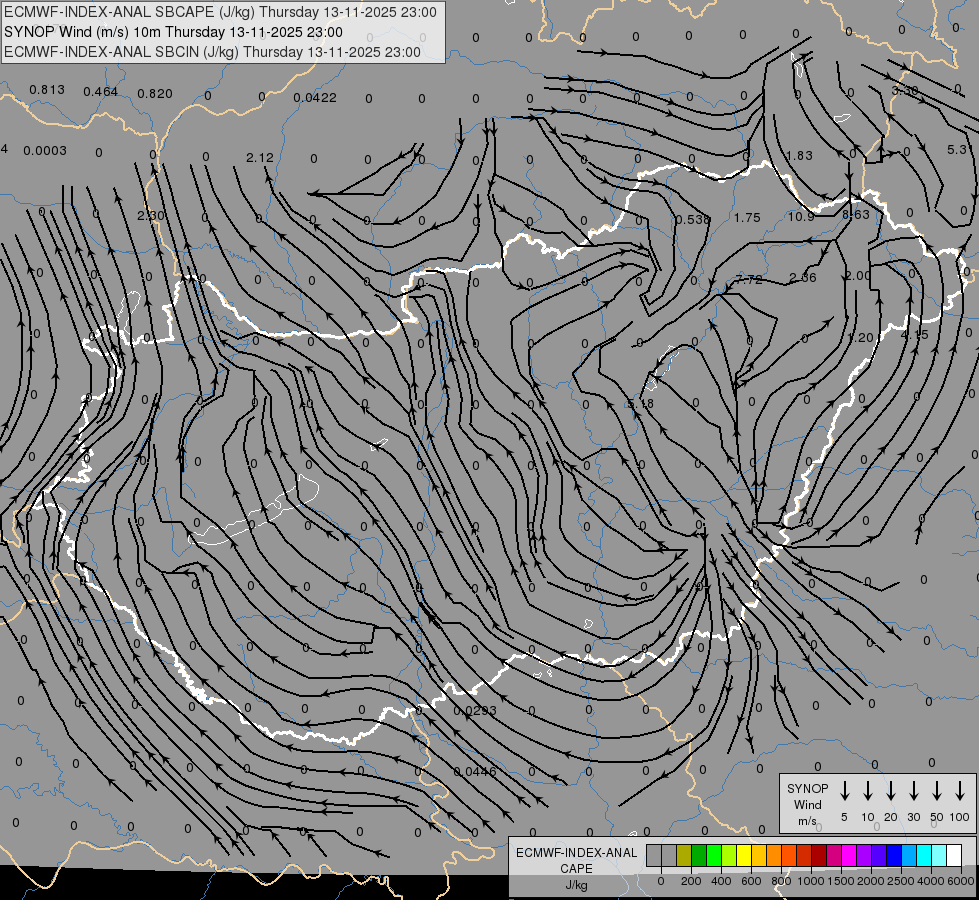
Task: Click the 0.813 value on the map
Action: [47, 90]
